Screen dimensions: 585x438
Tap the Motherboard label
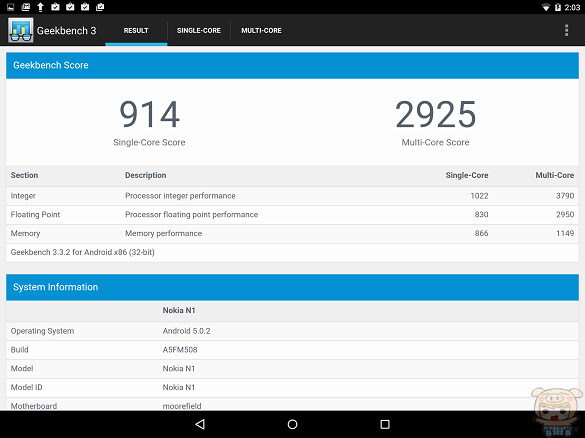(34, 406)
